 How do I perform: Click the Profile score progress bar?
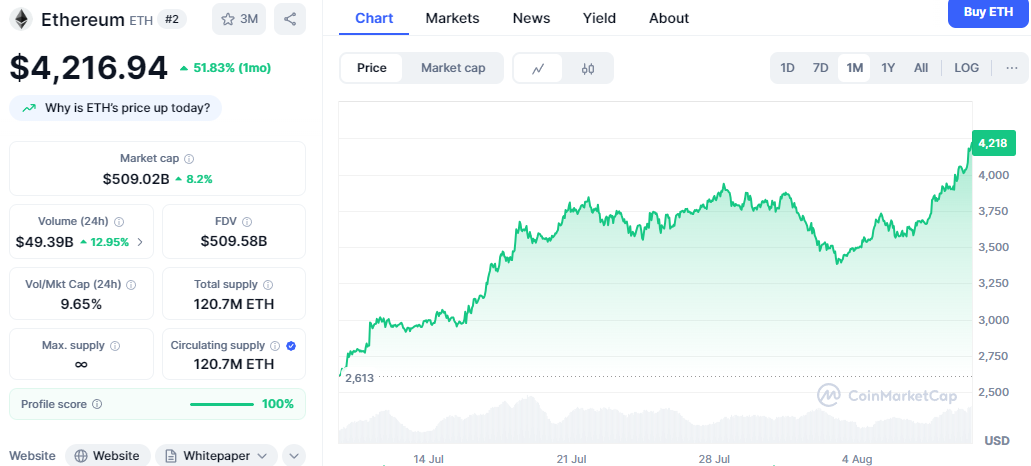tap(222, 404)
